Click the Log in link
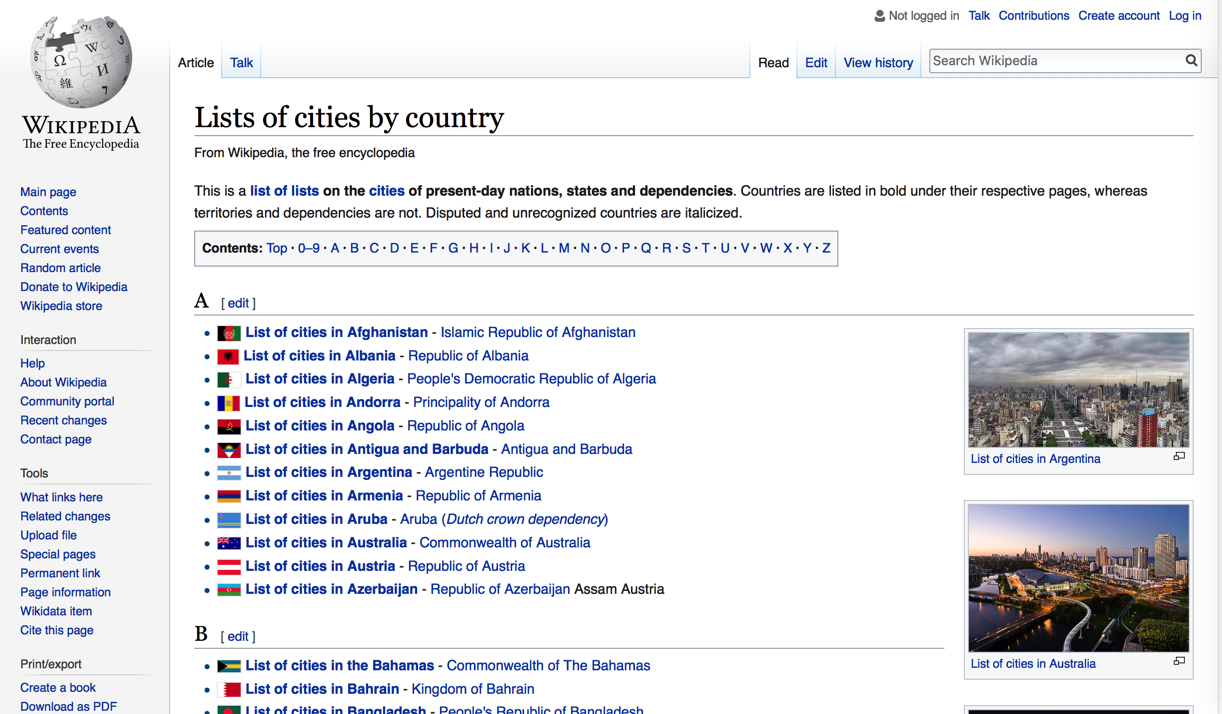The height and width of the screenshot is (714, 1222). (1185, 16)
